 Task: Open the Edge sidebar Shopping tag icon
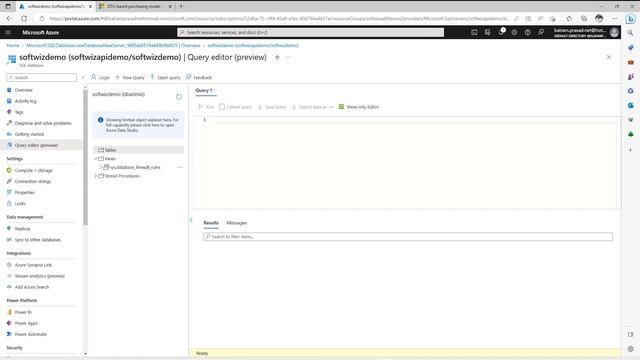631,47
